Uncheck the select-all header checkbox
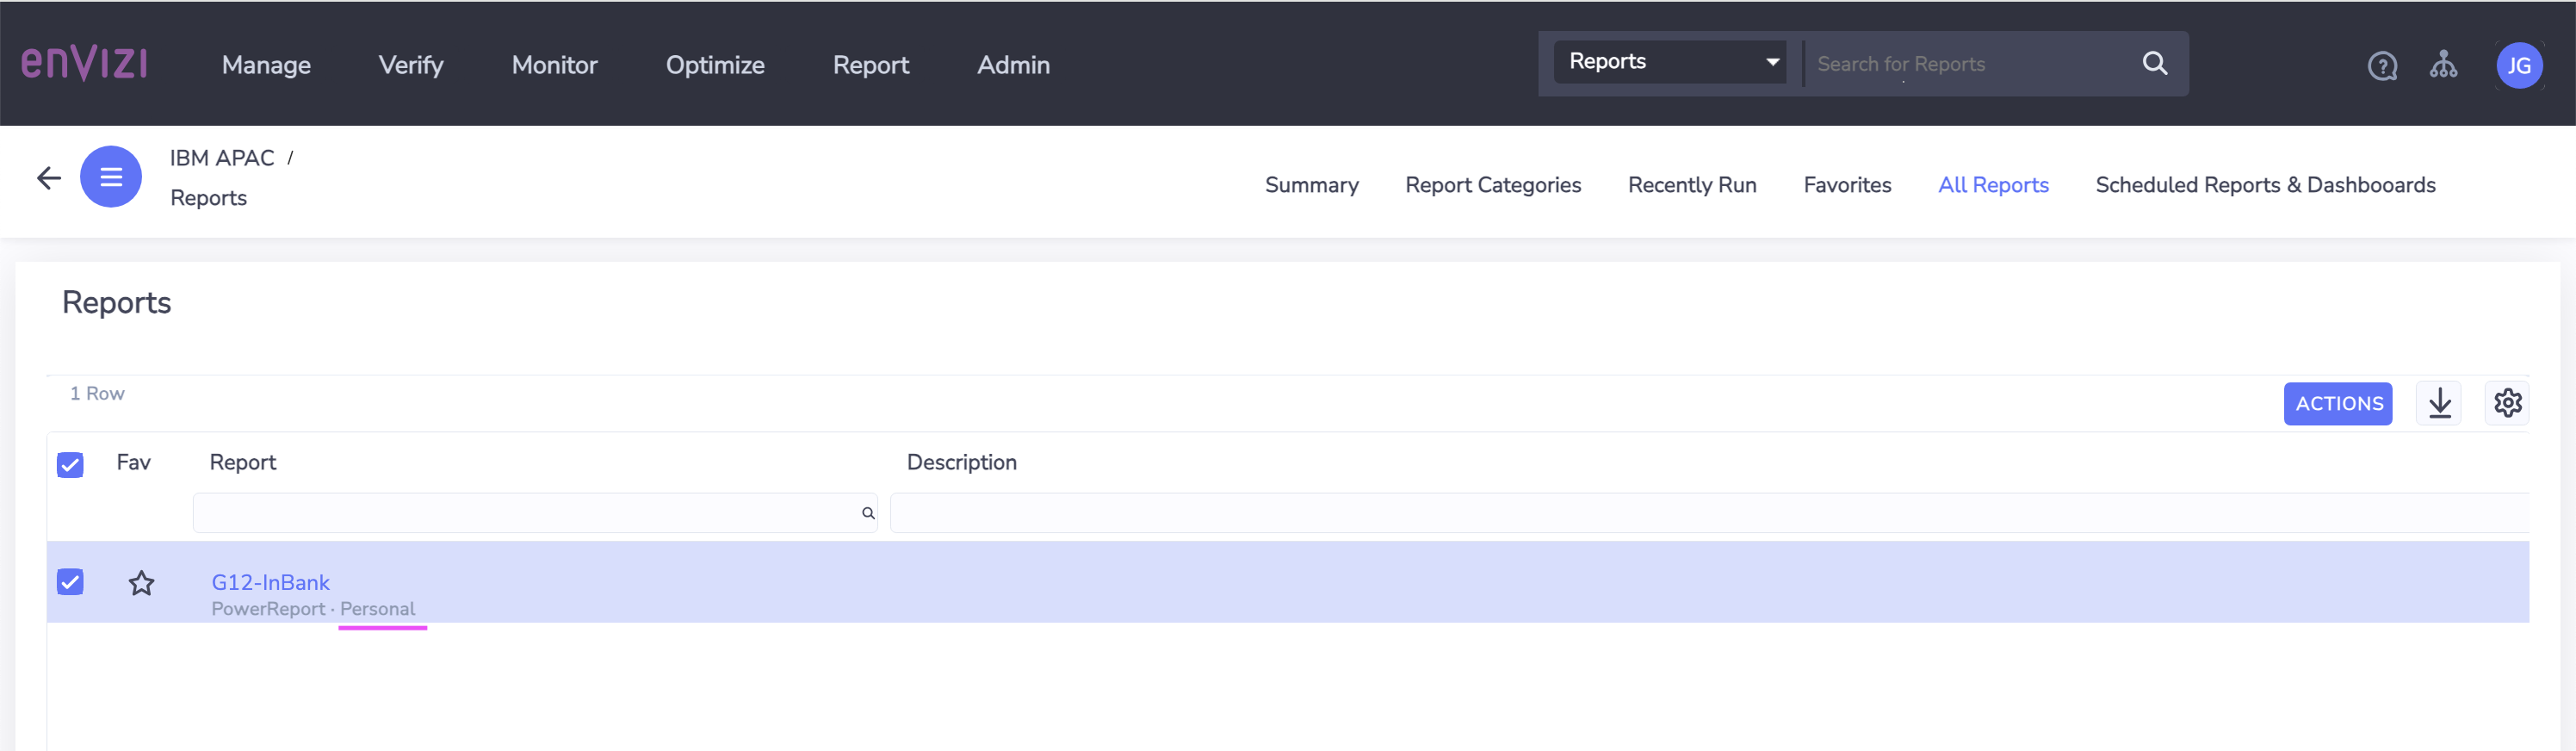Screen dimensions: 2576x751 [70, 465]
